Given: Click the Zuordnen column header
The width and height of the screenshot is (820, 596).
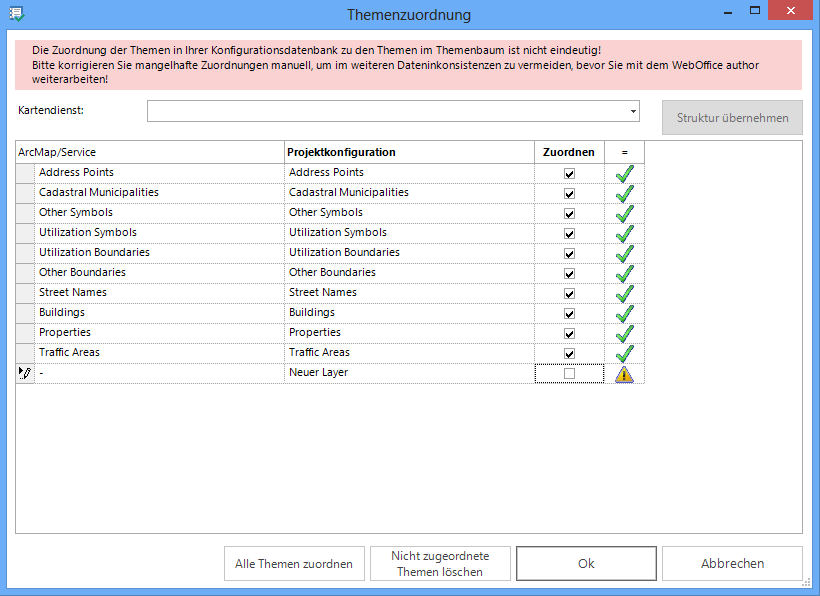Looking at the screenshot, I should point(568,152).
